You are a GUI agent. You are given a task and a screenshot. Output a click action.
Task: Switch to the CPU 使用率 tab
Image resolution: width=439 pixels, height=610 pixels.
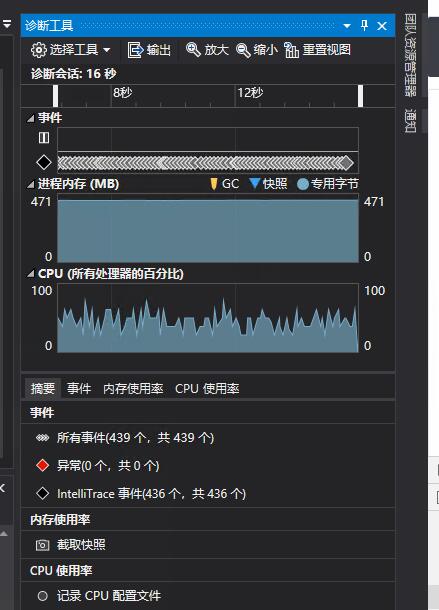coord(207,389)
